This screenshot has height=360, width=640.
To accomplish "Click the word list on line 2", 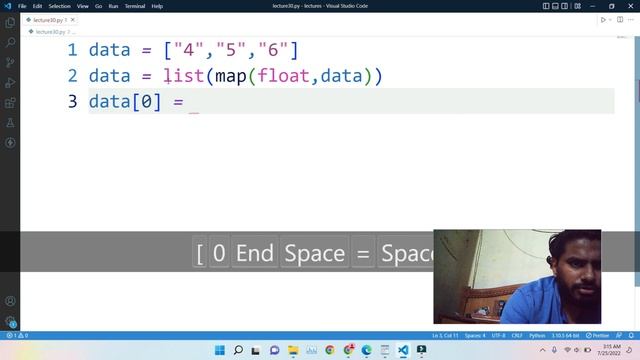I will [x=183, y=76].
